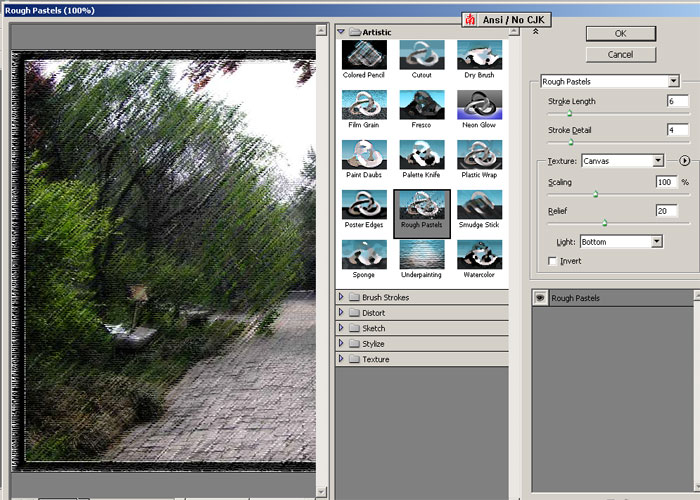Click the Relief value field
The height and width of the screenshot is (500, 700).
(x=667, y=211)
